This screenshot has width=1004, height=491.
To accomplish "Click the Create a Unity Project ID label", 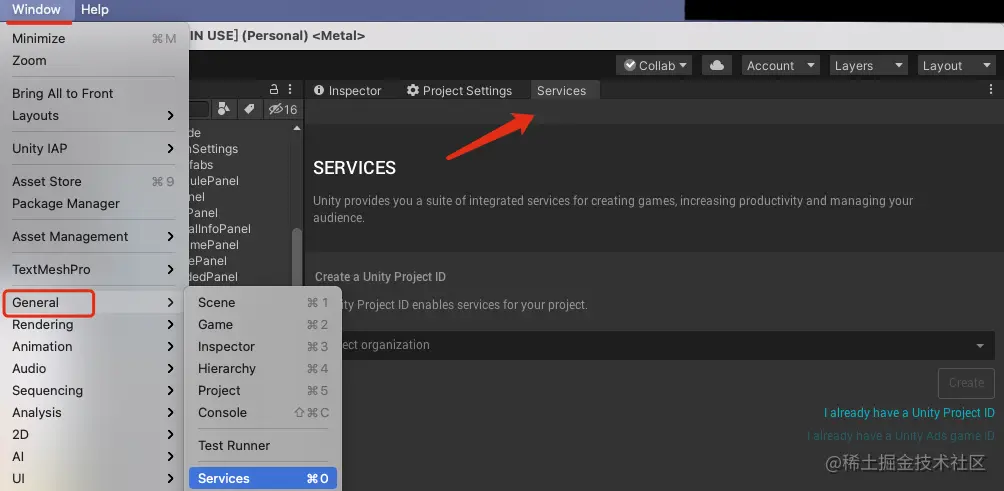I will point(380,277).
